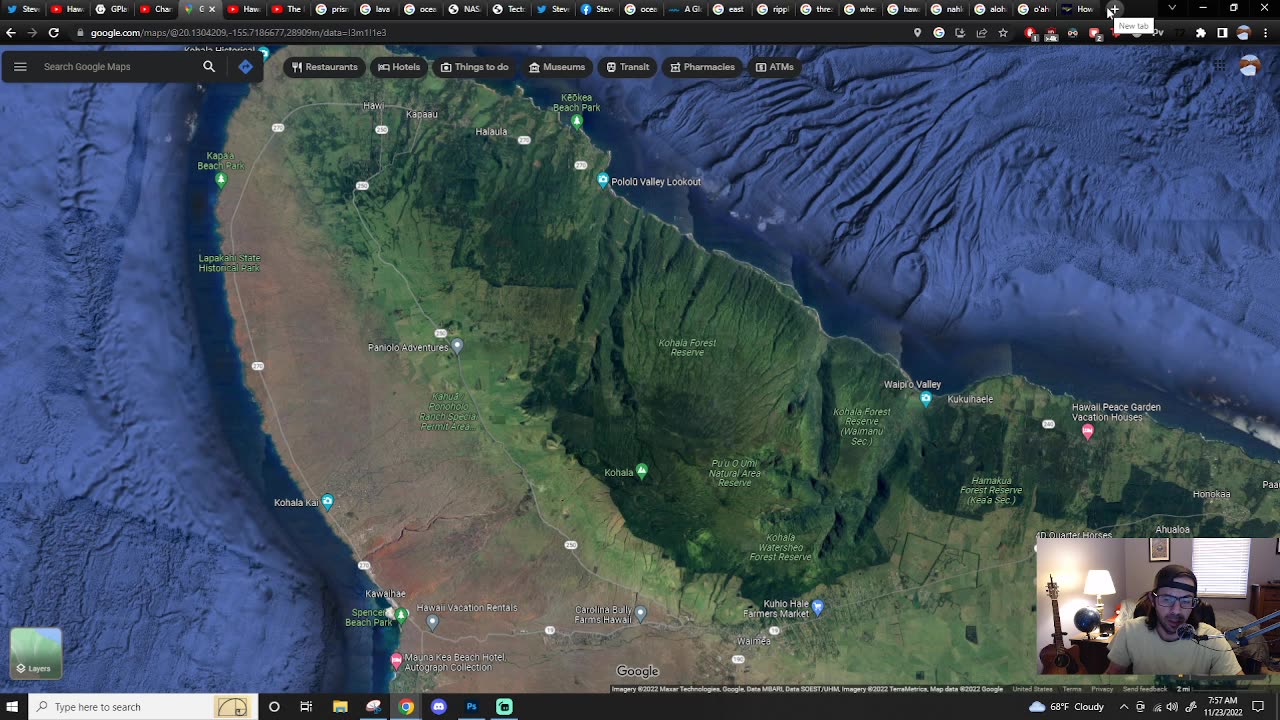
Task: Click the Kohala mountain pin
Action: [x=642, y=470]
